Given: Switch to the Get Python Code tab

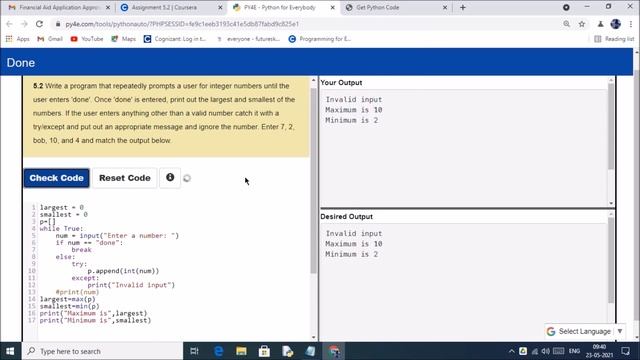Looking at the screenshot, I should click(x=378, y=7).
